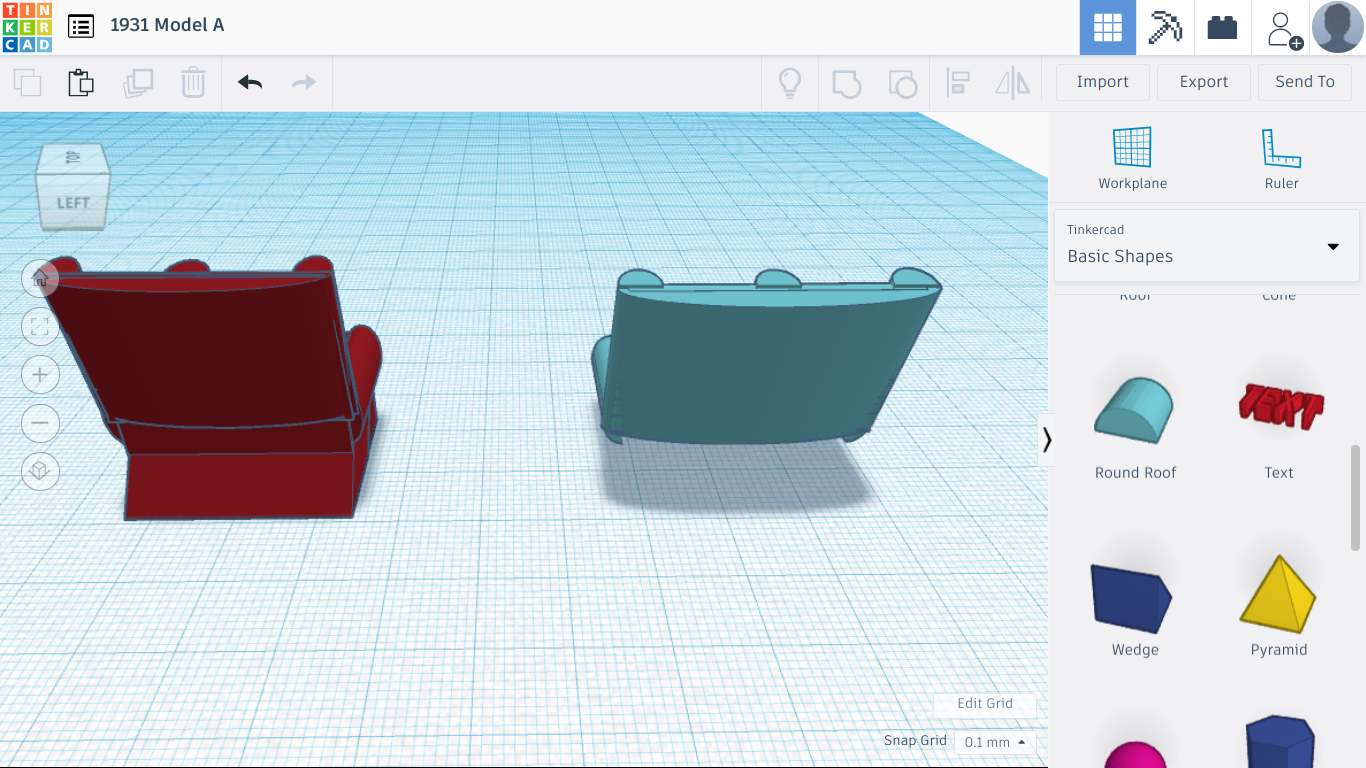The height and width of the screenshot is (768, 1366).
Task: Click the Paste clipboard icon
Action: click(x=81, y=82)
